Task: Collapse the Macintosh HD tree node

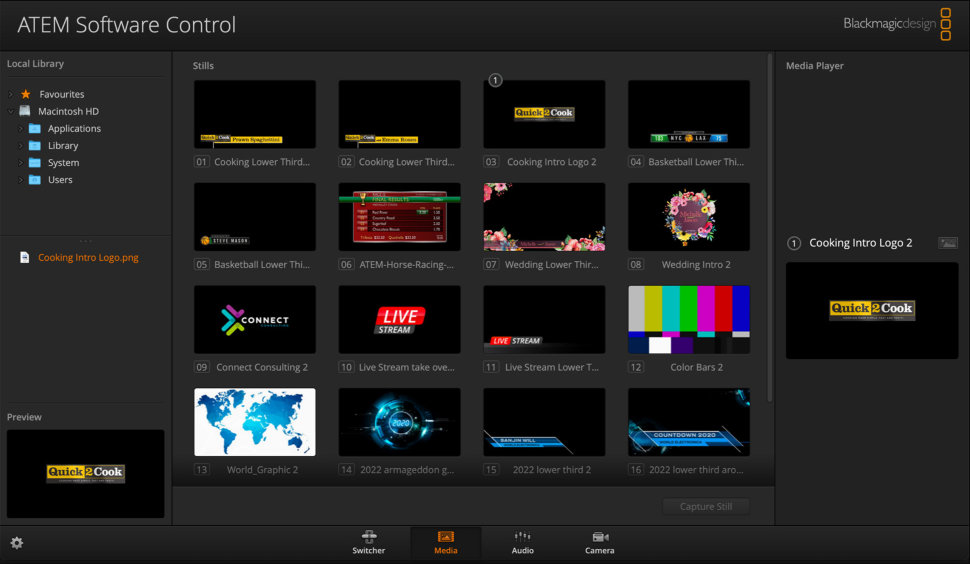Action: tap(10, 111)
